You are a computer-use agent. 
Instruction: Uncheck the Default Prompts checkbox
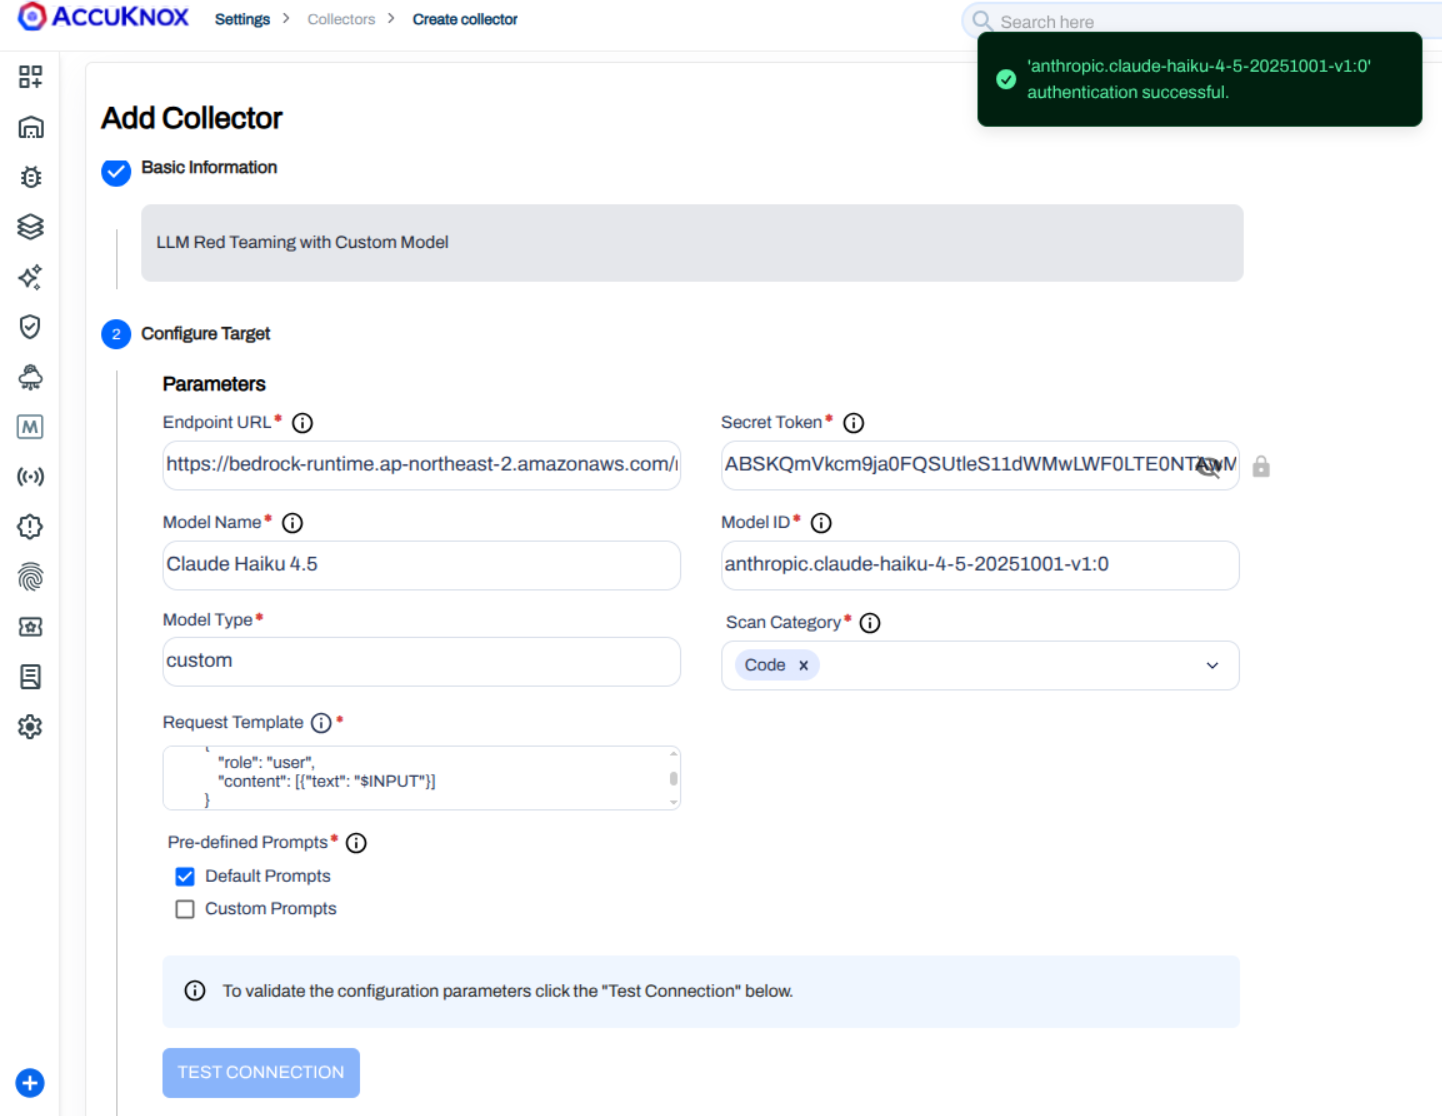click(x=185, y=877)
